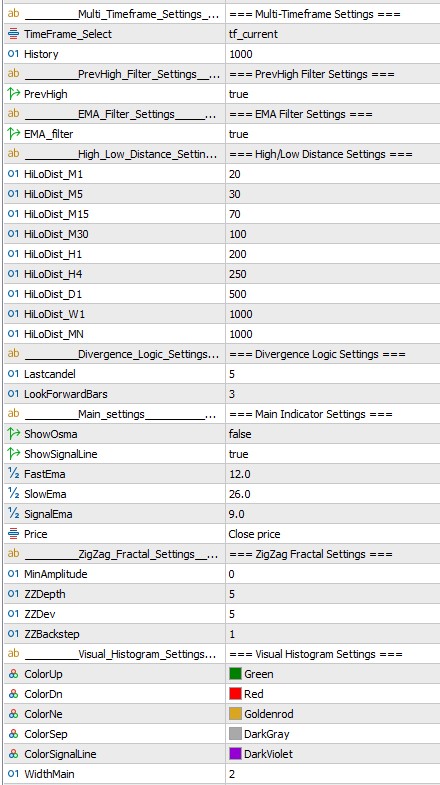The width and height of the screenshot is (440, 785).
Task: Click the double-type icon beside SignalEma
Action: [14, 514]
